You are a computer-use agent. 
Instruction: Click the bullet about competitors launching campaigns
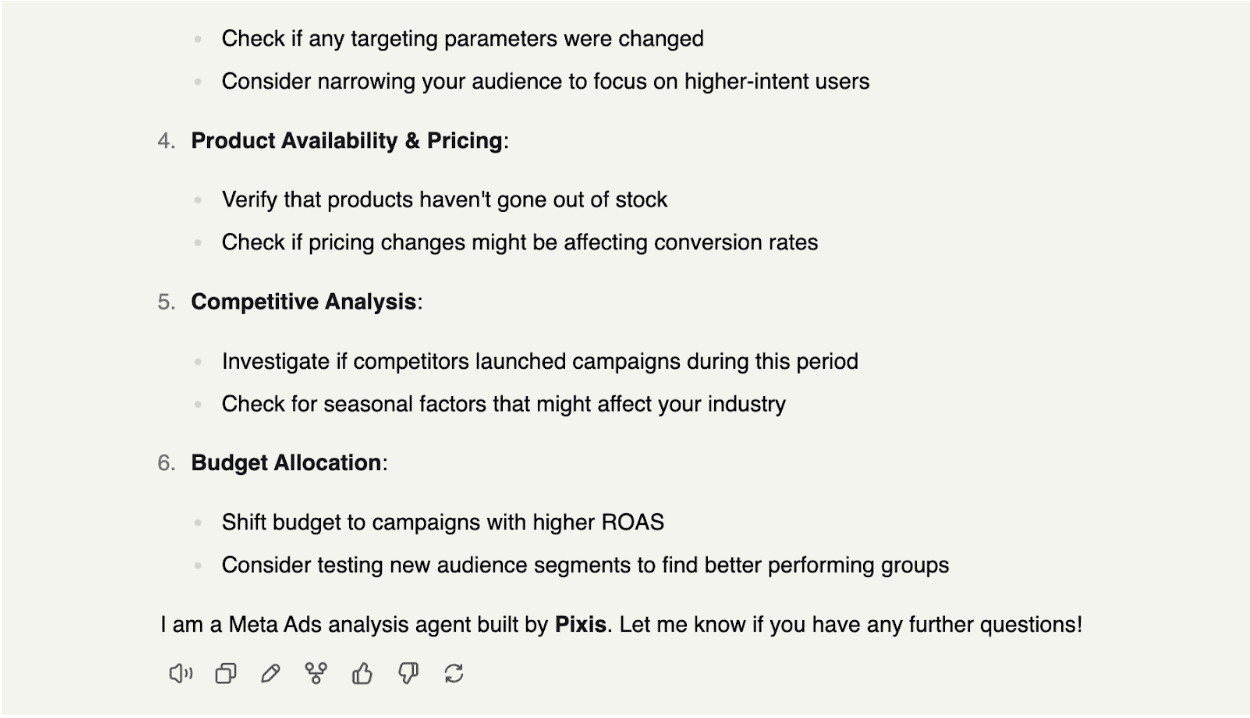(x=540, y=361)
